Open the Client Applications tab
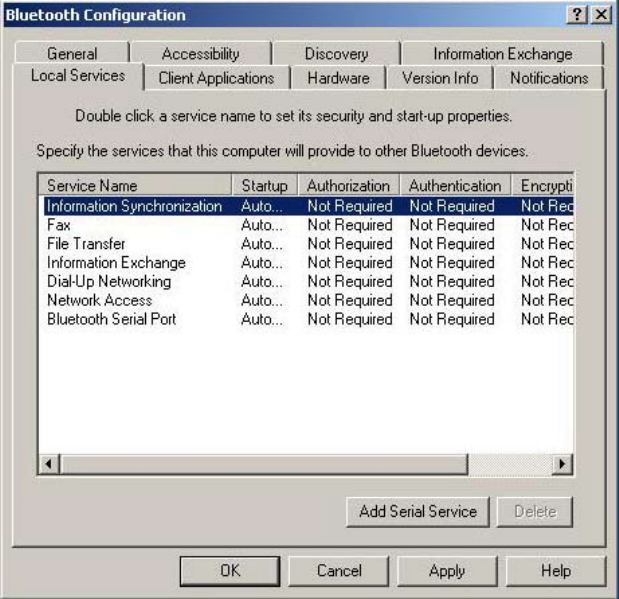Image resolution: width=619 pixels, height=599 pixels. [216, 78]
